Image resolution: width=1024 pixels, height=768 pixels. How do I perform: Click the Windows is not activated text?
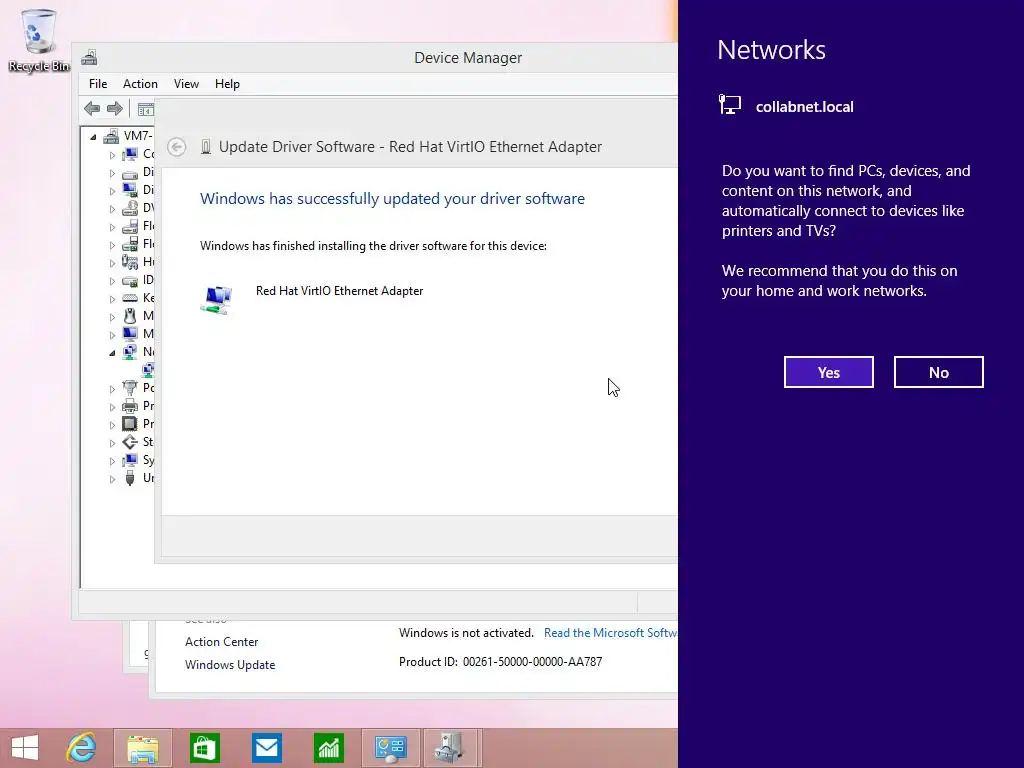click(466, 633)
